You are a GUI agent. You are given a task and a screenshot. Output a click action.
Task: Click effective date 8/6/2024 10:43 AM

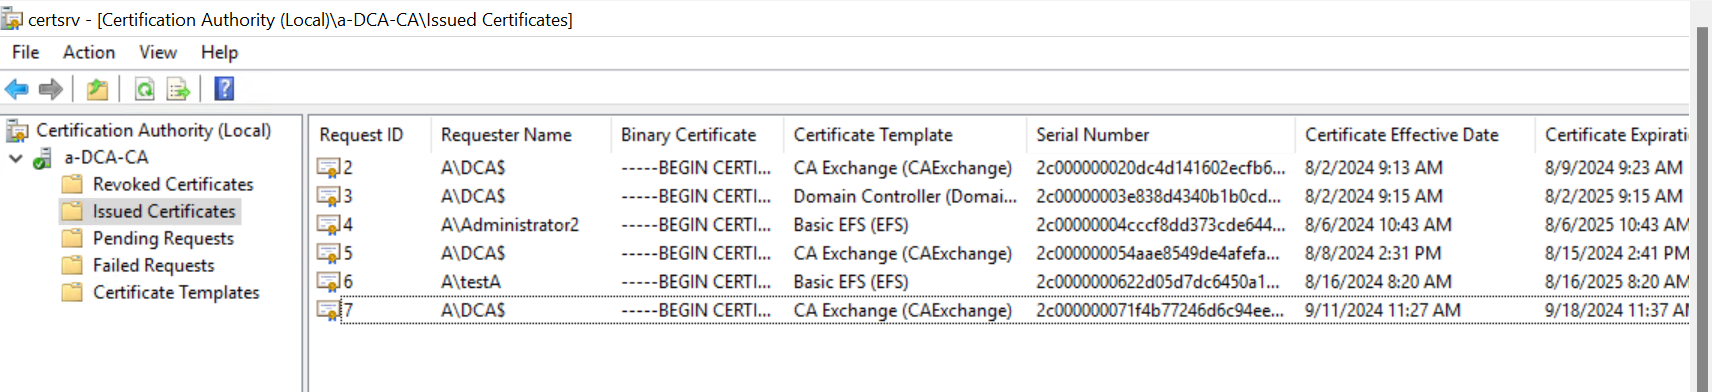(x=1379, y=225)
